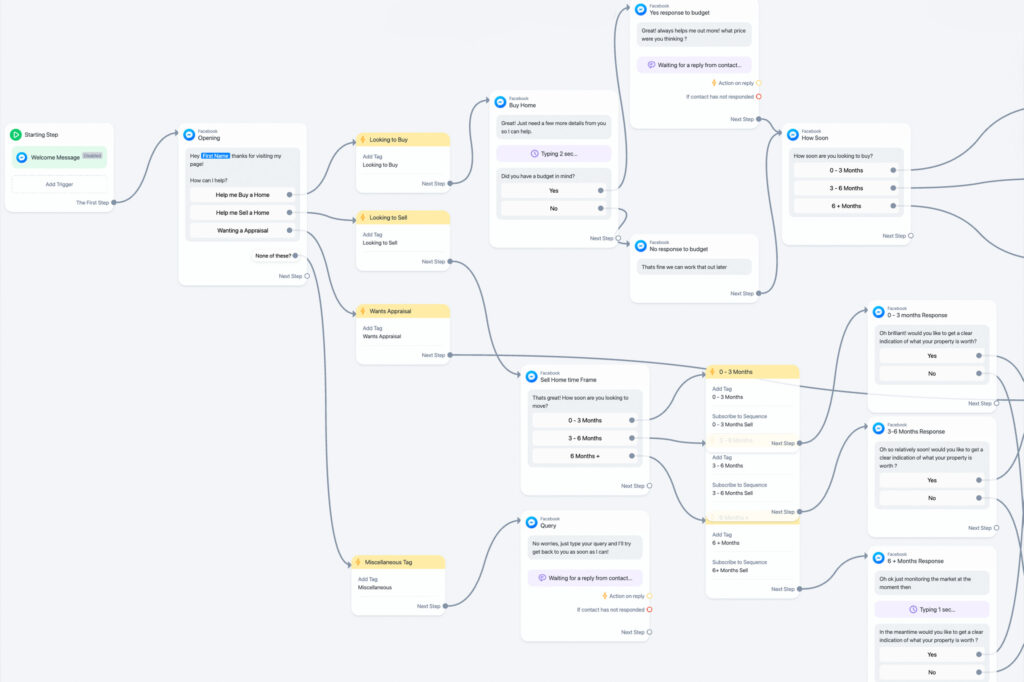Screen dimensions: 1024x682
Task: Click the Wanting a Appraisal reply button
Action: coord(243,230)
